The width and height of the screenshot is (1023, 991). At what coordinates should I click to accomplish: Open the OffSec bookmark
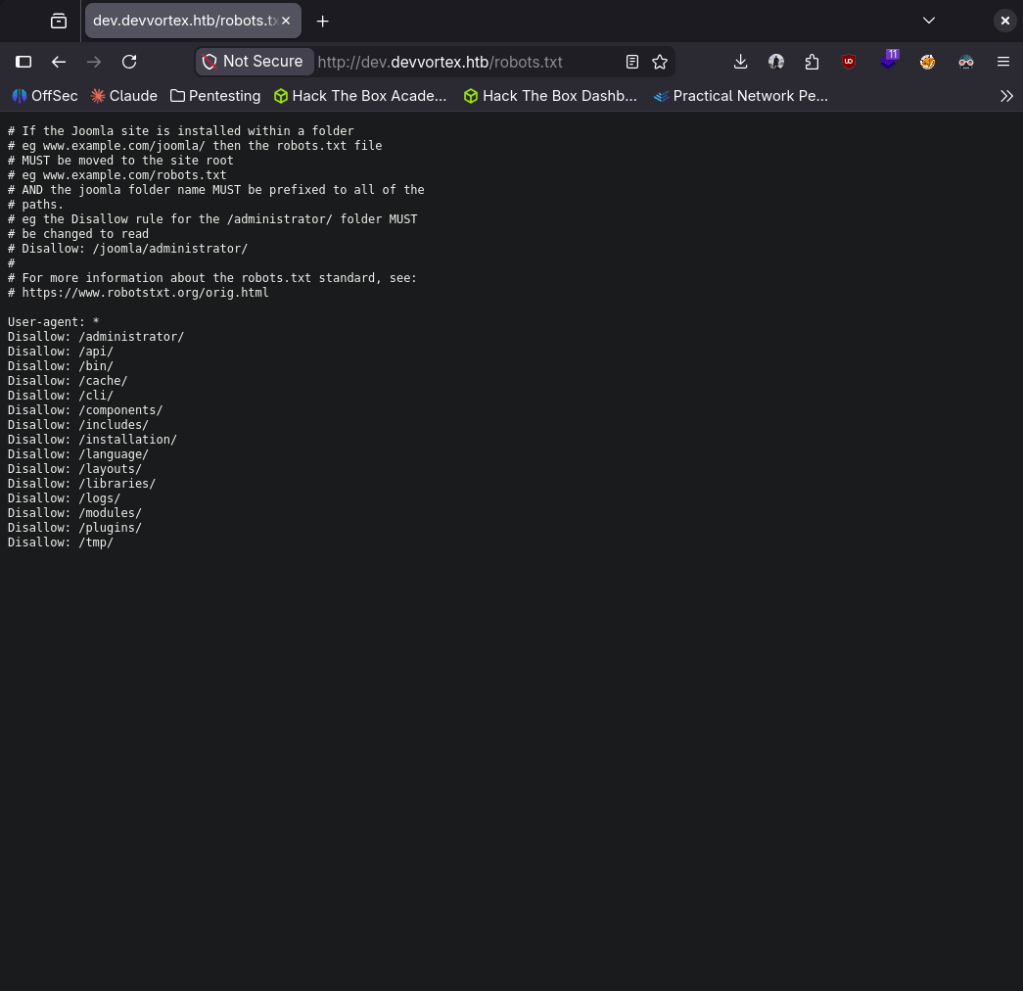45,96
